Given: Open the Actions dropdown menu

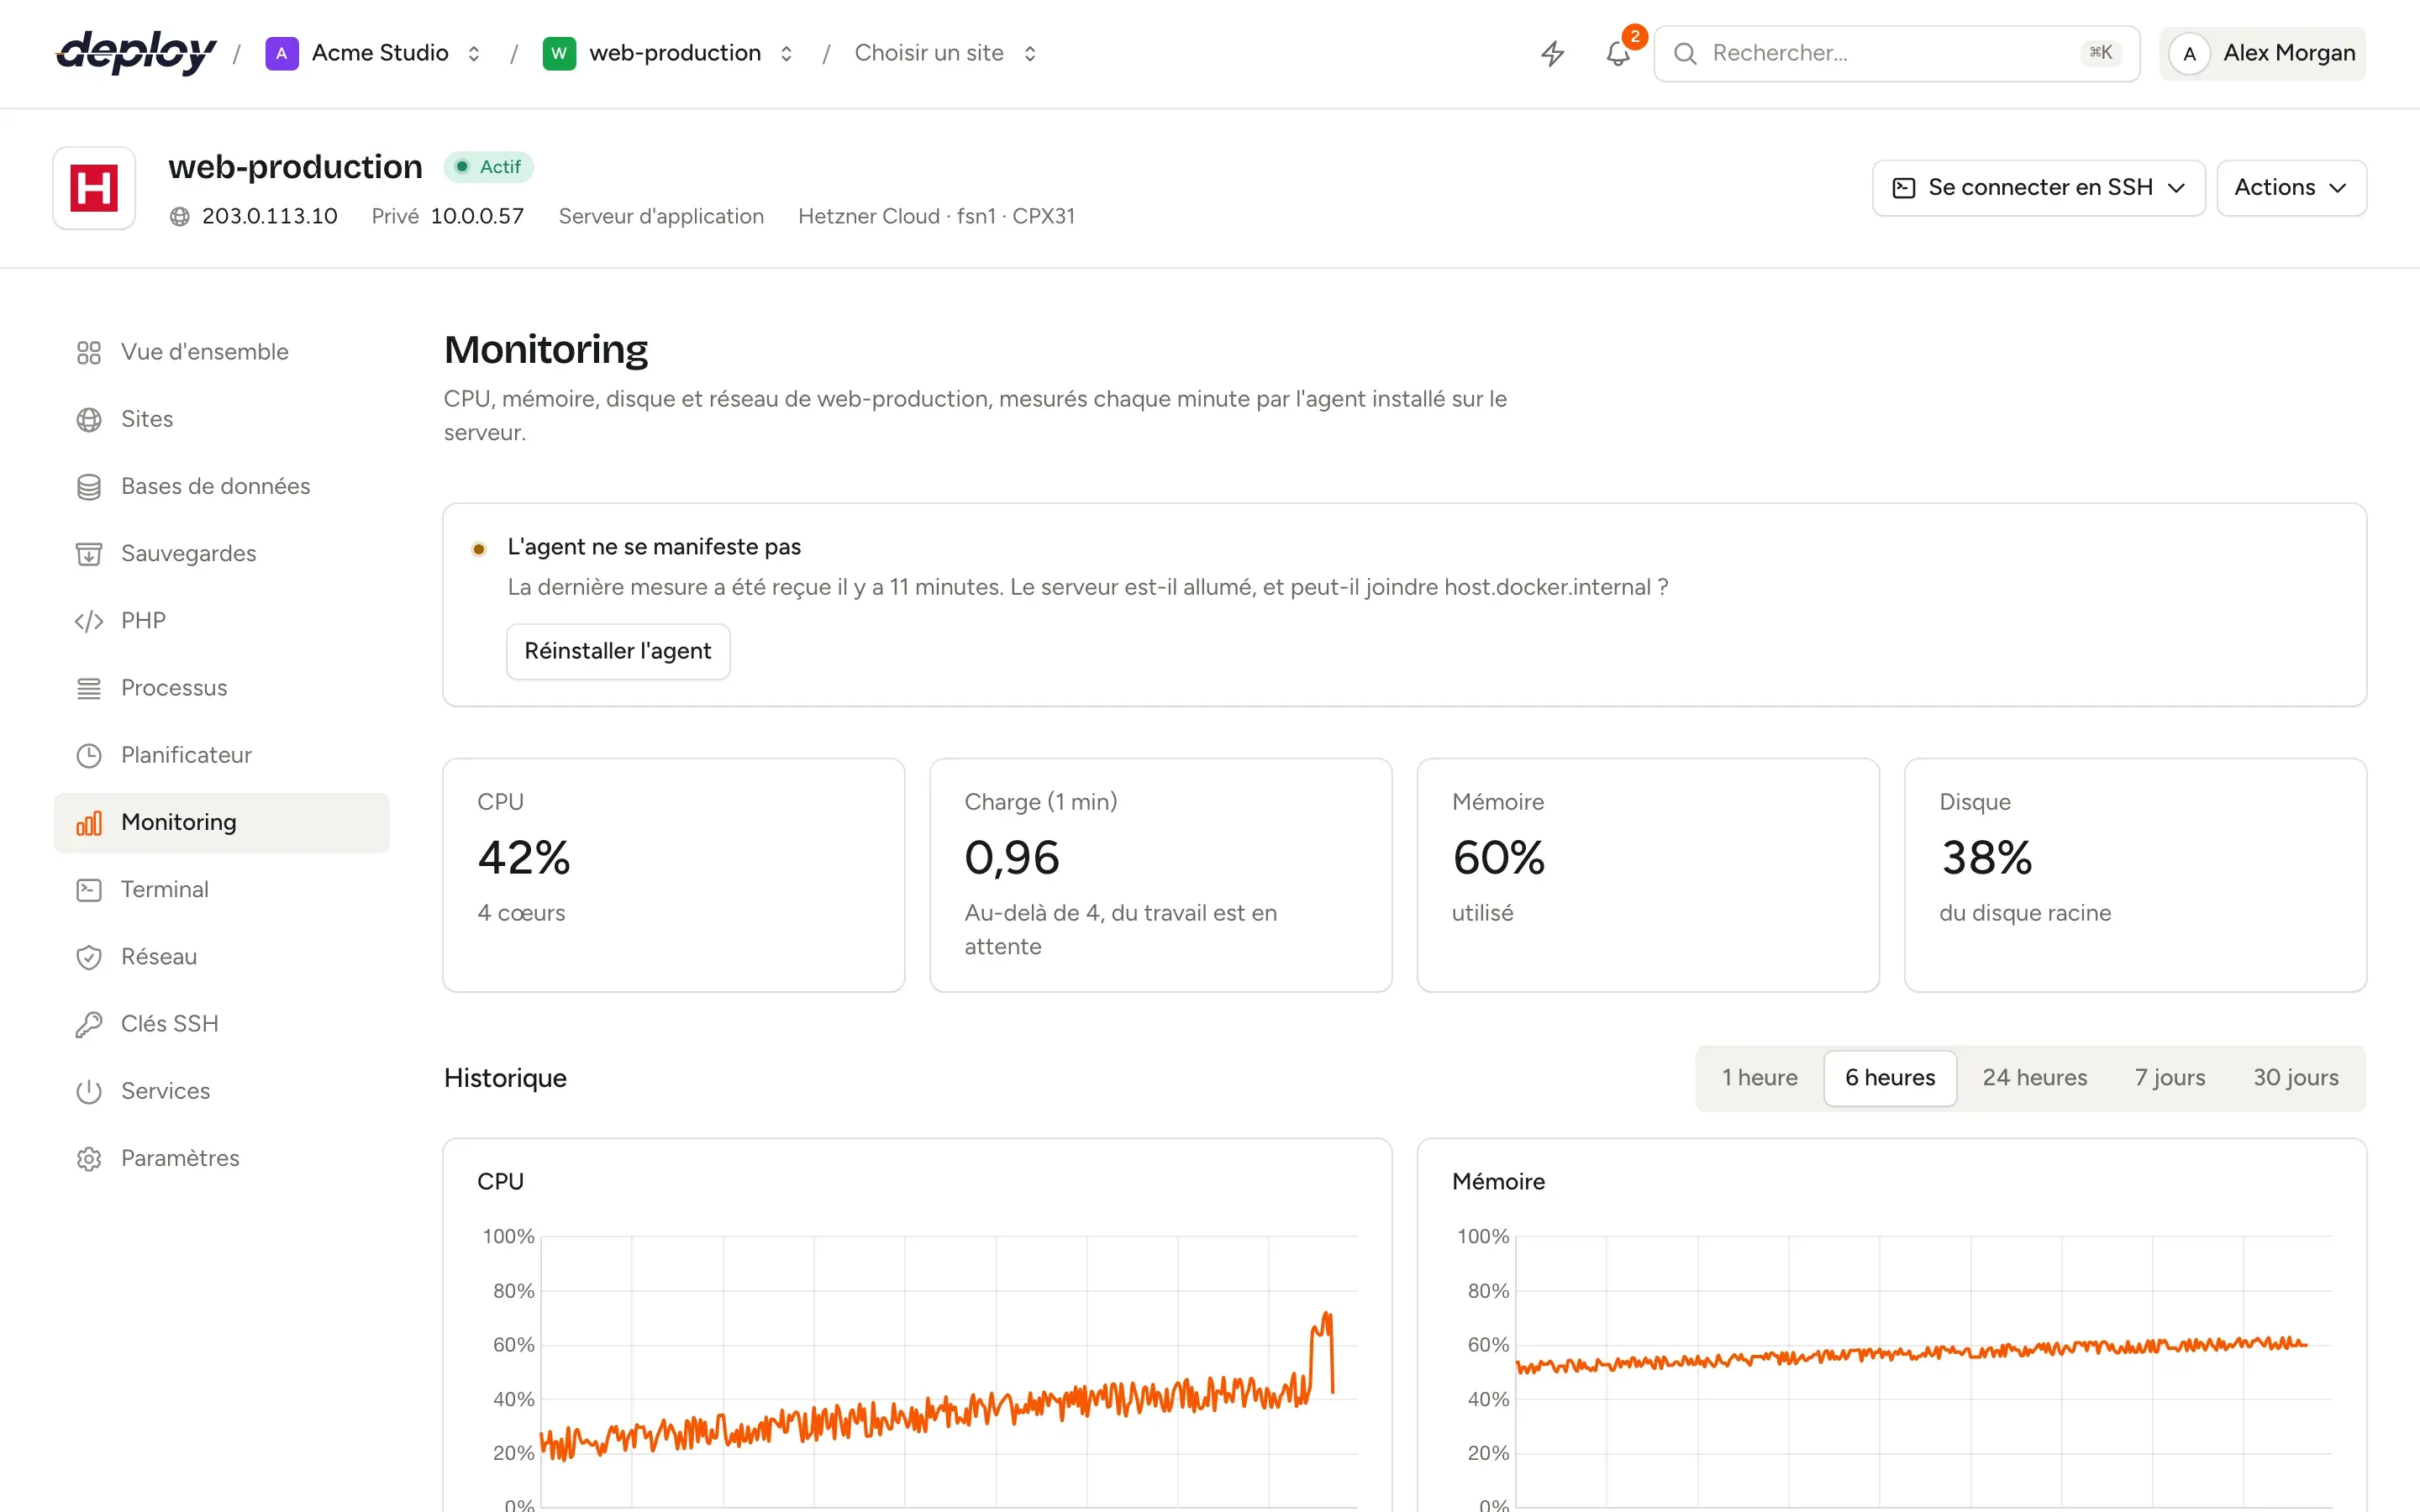Looking at the screenshot, I should click(2291, 188).
